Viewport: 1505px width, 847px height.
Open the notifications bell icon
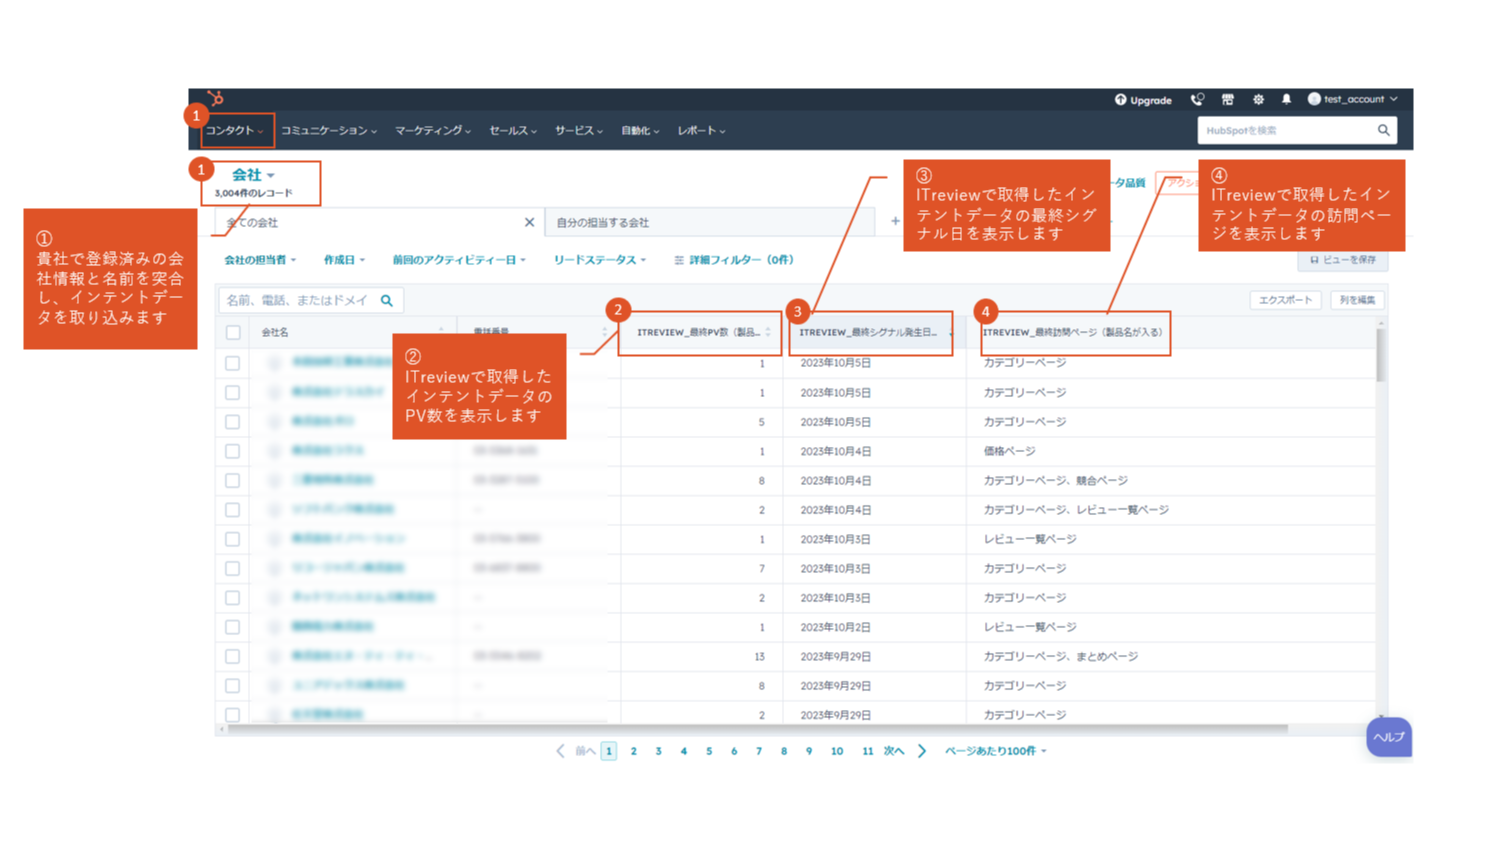coord(1287,99)
